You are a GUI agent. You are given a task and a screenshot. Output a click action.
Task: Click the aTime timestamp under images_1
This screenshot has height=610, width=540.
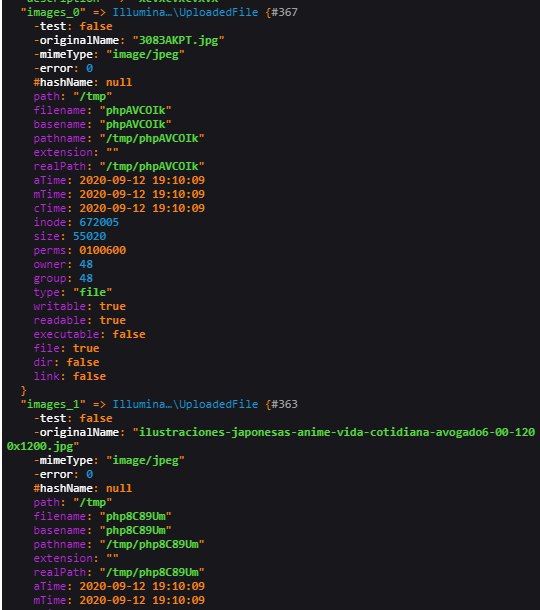(142, 587)
